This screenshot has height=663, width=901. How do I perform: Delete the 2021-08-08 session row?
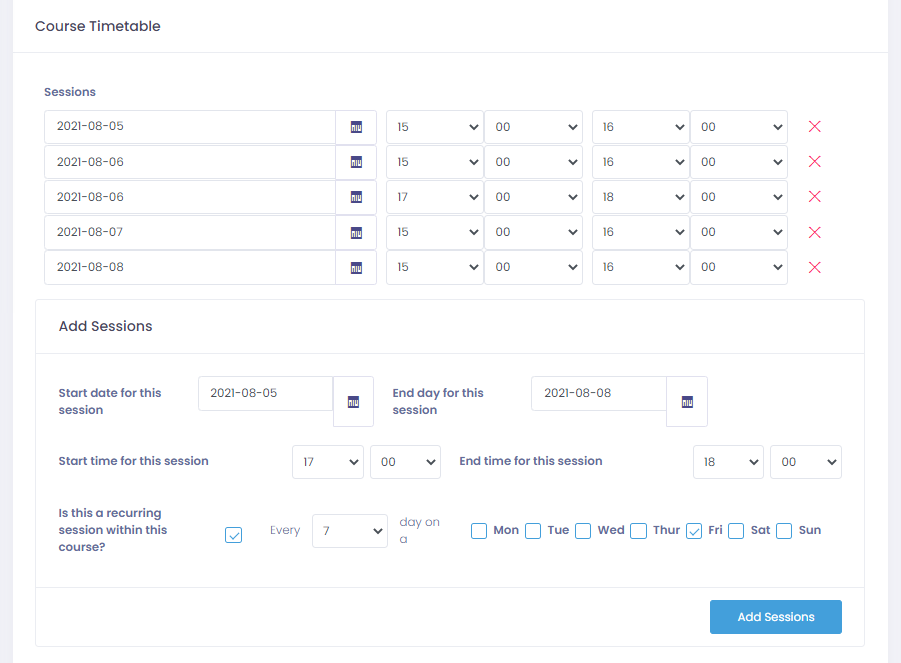[814, 267]
